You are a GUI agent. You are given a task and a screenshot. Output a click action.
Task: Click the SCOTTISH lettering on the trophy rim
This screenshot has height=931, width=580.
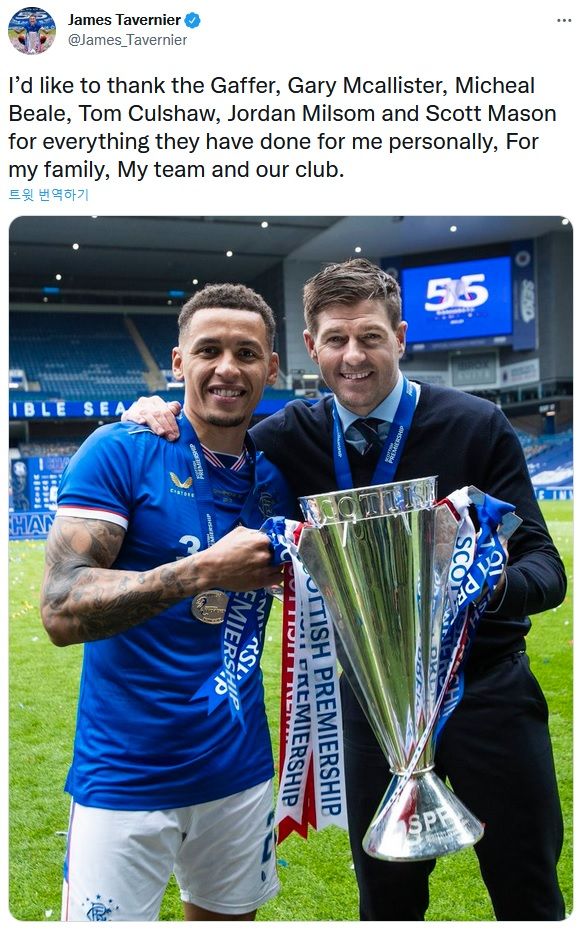[x=368, y=498]
